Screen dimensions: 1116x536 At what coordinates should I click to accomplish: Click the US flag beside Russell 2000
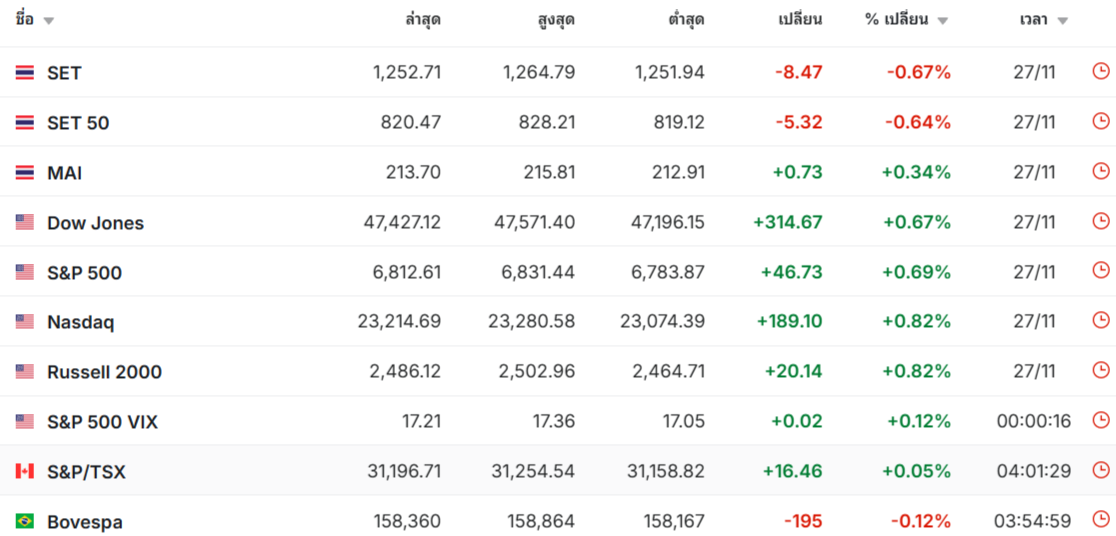click(25, 372)
